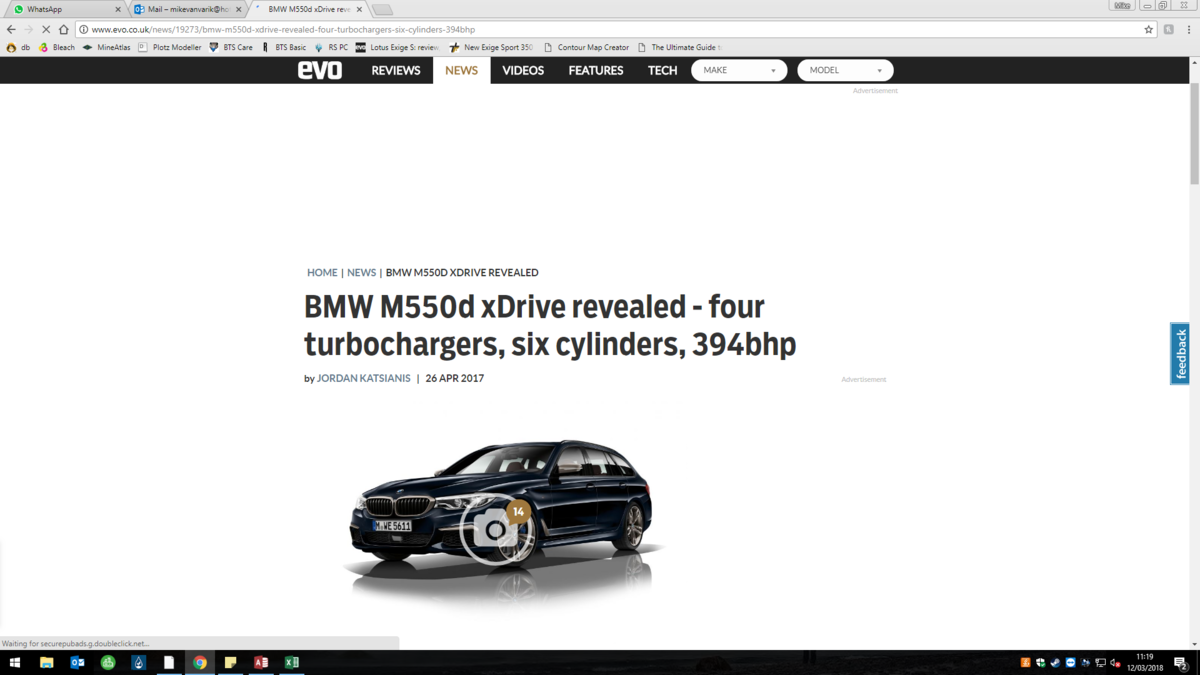Open the RS PC bookmark
Image resolution: width=1200 pixels, height=675 pixels.
coord(331,47)
